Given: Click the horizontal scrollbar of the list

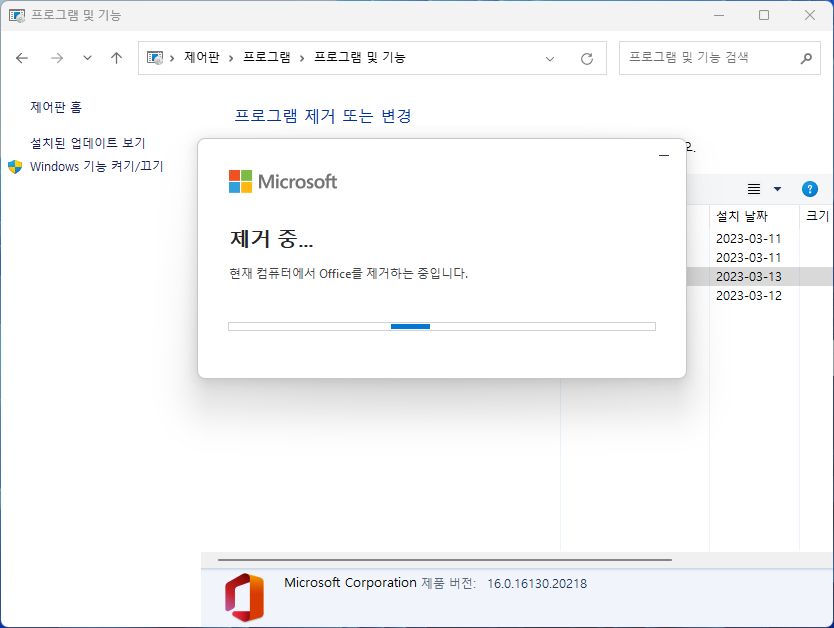Looking at the screenshot, I should pos(445,559).
